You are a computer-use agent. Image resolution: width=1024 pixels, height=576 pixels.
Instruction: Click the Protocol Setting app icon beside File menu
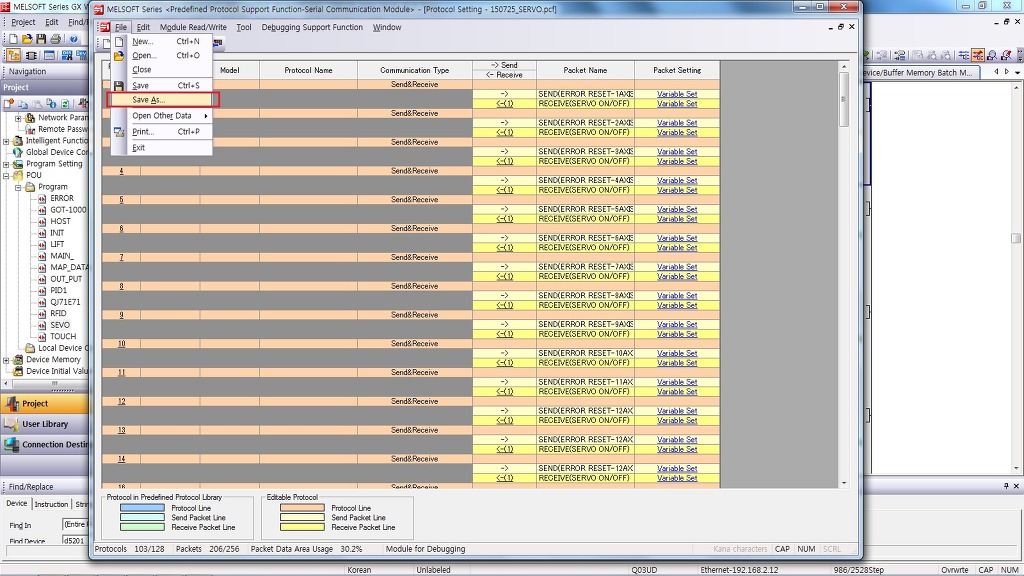[104, 27]
